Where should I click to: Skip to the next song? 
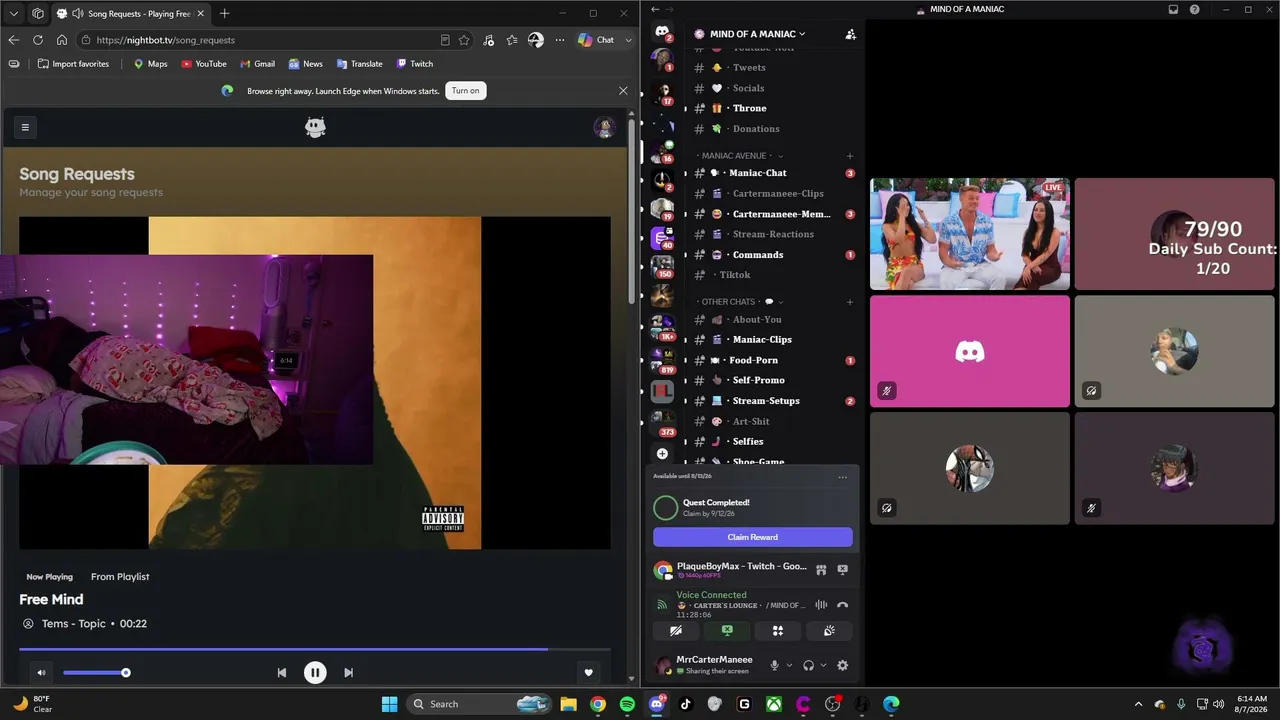click(x=348, y=673)
